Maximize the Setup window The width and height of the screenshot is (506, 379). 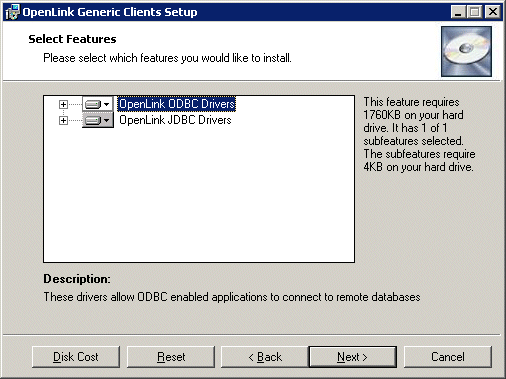pos(474,12)
